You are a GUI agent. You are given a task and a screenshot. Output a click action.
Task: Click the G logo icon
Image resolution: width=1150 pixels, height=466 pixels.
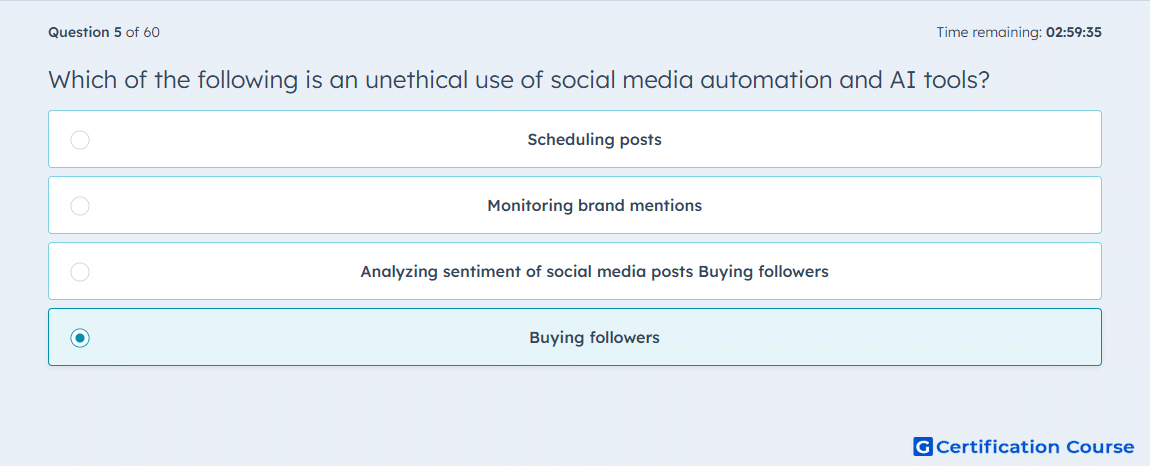[923, 446]
